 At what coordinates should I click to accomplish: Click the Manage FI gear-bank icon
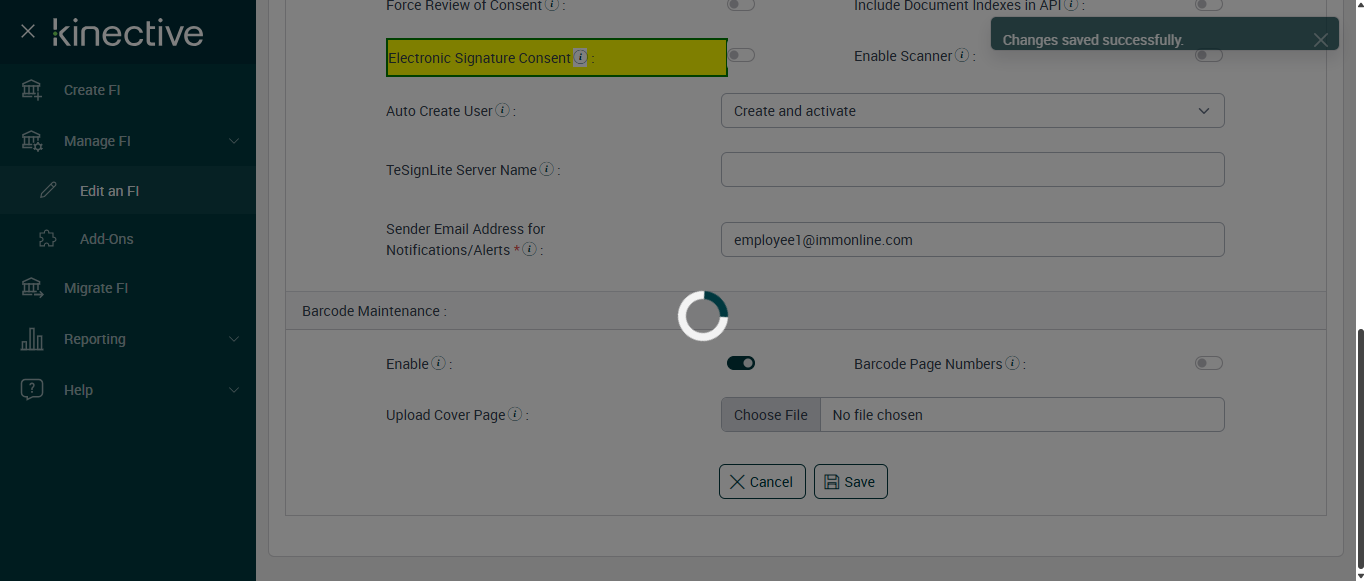tap(32, 141)
